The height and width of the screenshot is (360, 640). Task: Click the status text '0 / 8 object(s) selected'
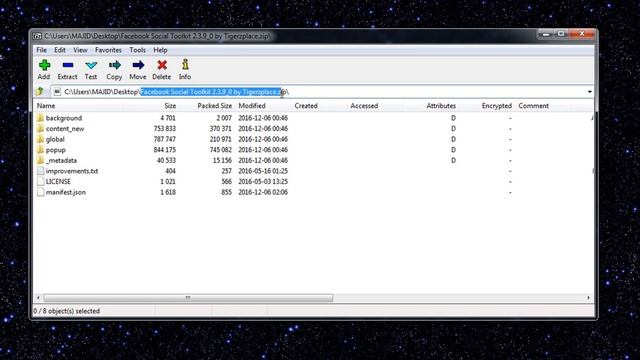point(67,311)
